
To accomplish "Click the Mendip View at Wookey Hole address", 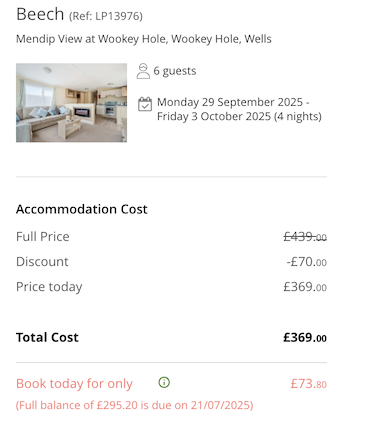I will [144, 39].
